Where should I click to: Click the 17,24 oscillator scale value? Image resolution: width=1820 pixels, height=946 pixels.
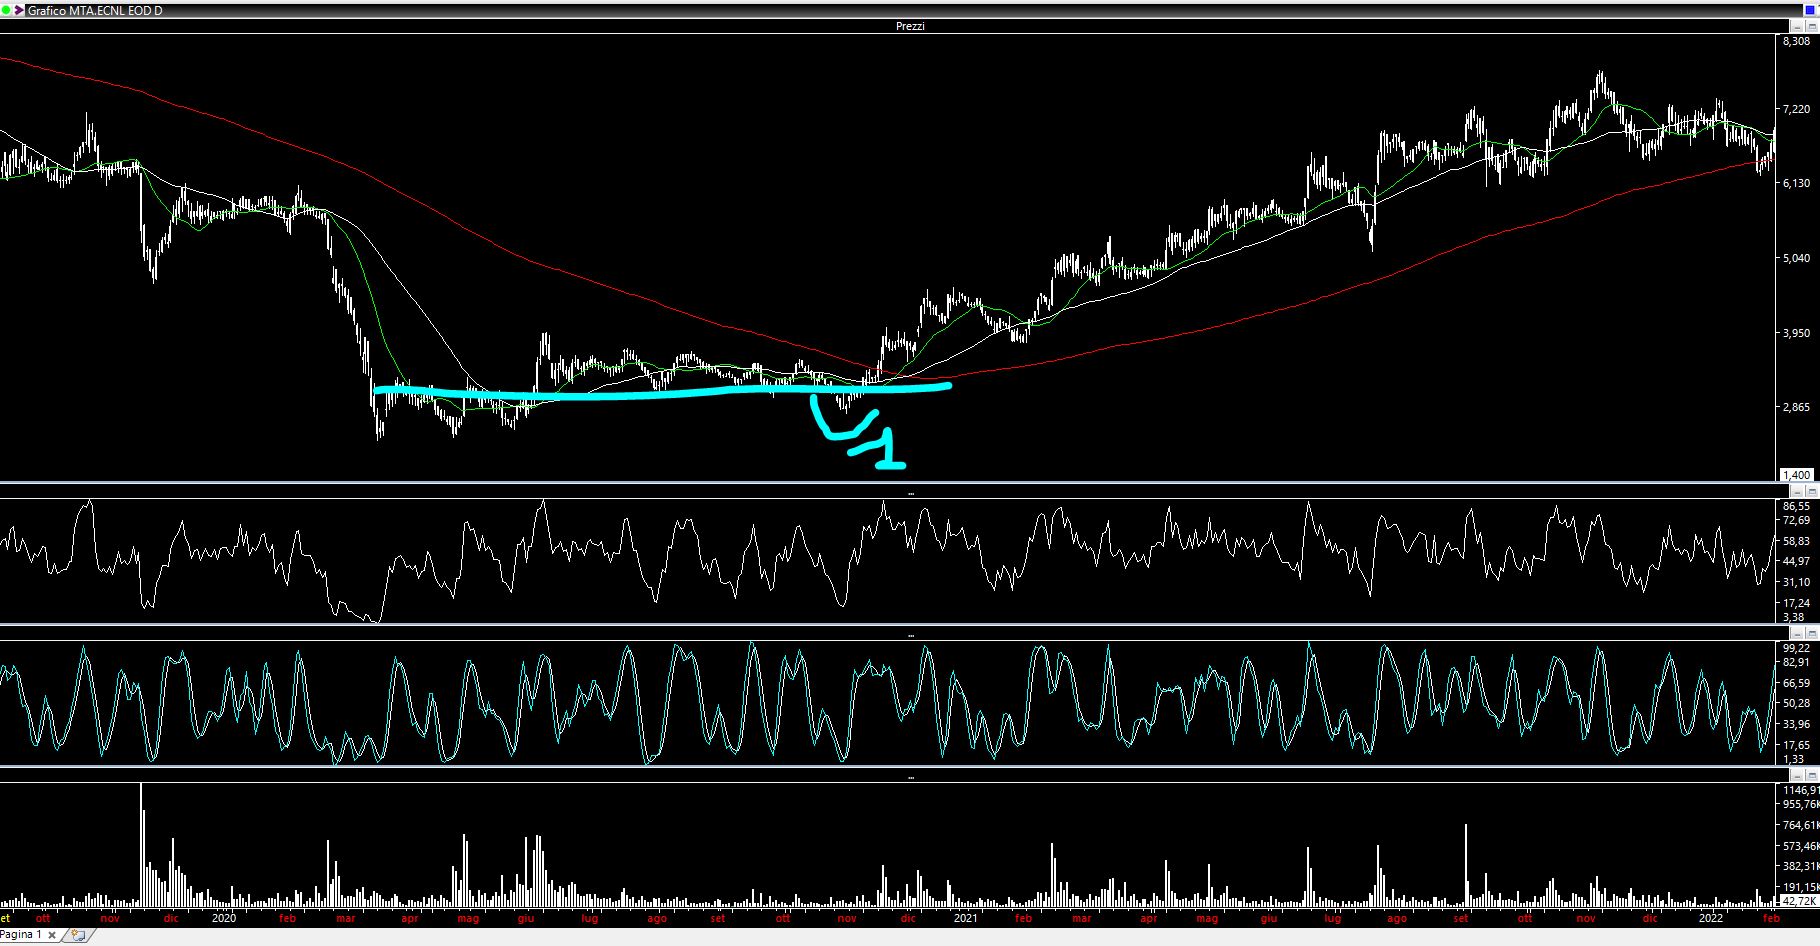[1796, 603]
